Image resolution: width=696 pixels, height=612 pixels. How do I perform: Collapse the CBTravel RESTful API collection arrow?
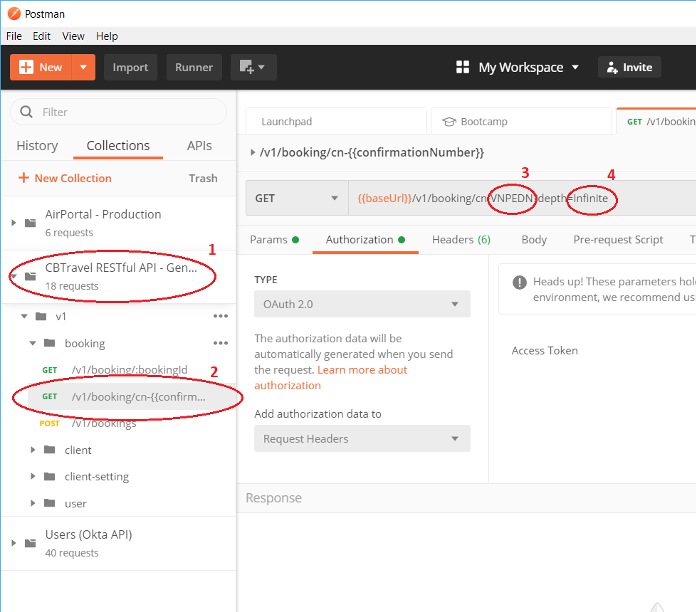click(x=13, y=276)
